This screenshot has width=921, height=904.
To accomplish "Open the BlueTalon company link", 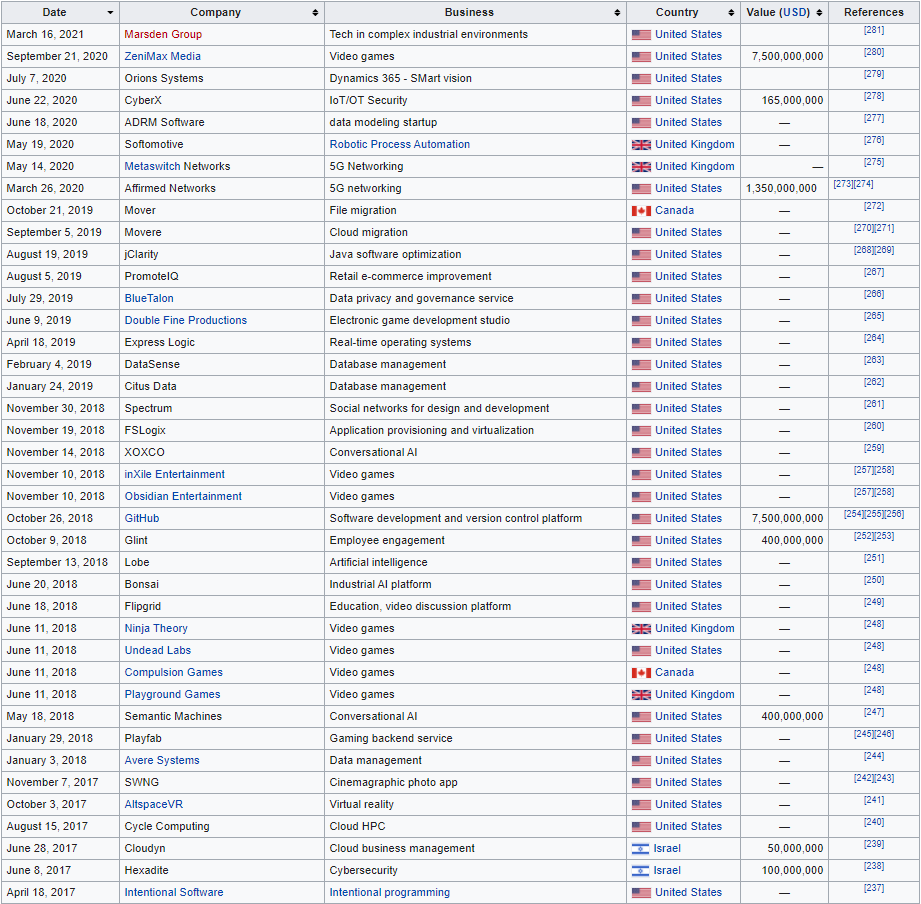I will pyautogui.click(x=149, y=298).
